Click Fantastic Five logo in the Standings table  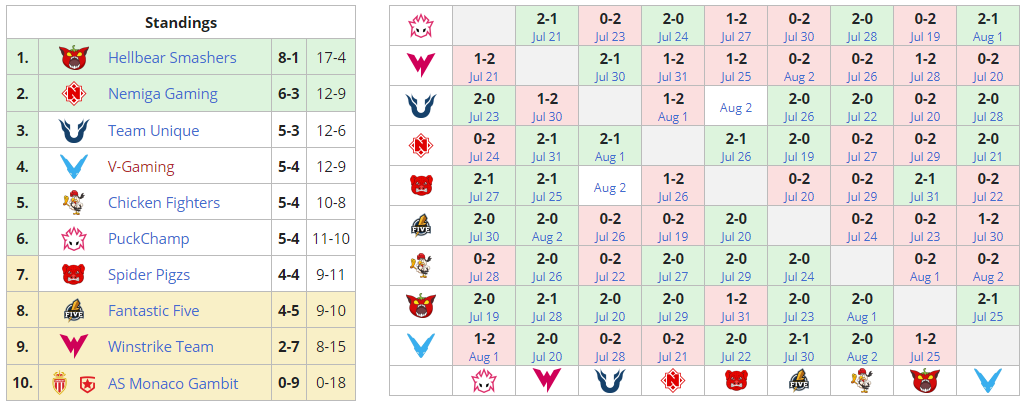[73, 311]
